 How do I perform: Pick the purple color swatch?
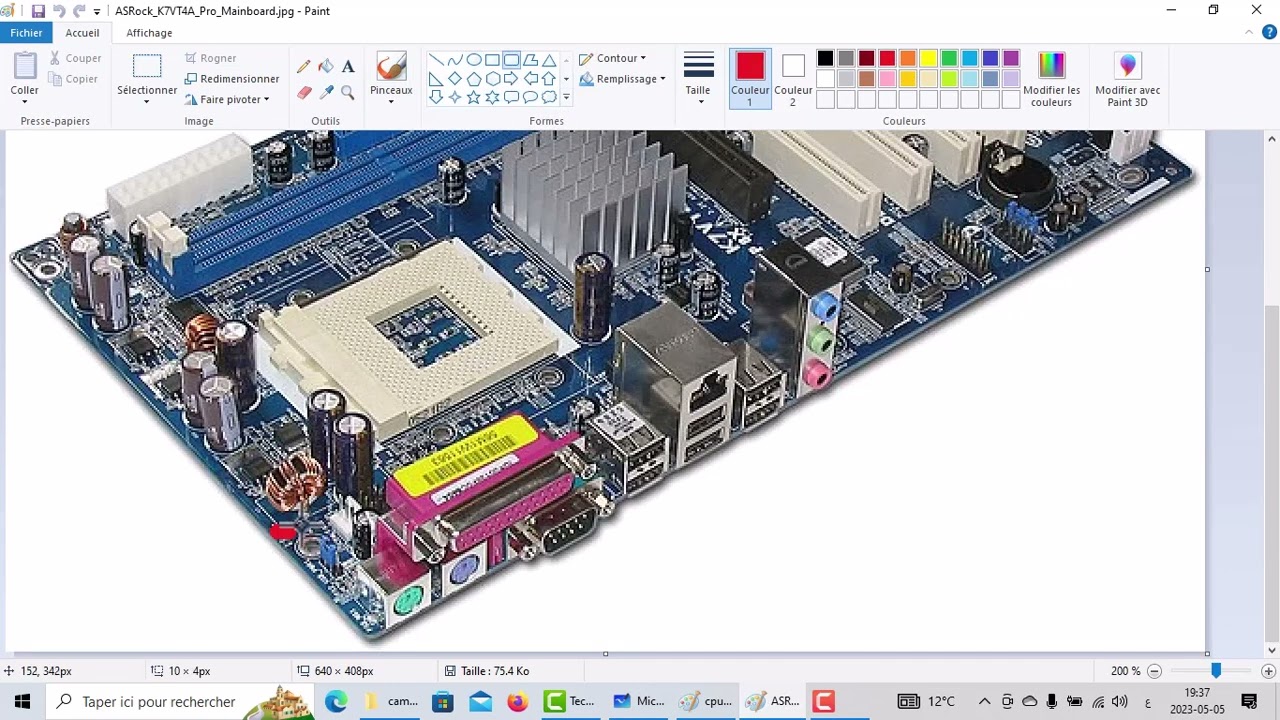pos(1011,59)
